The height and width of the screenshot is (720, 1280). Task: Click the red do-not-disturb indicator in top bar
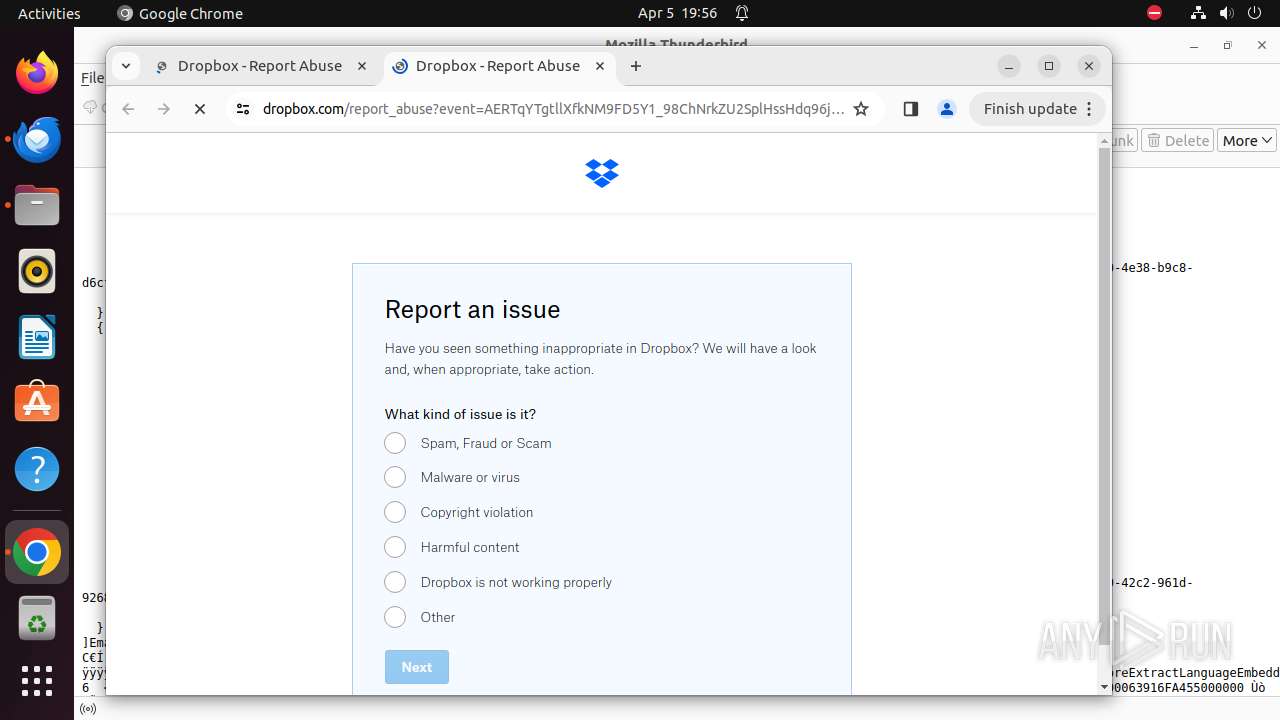[x=1154, y=13]
